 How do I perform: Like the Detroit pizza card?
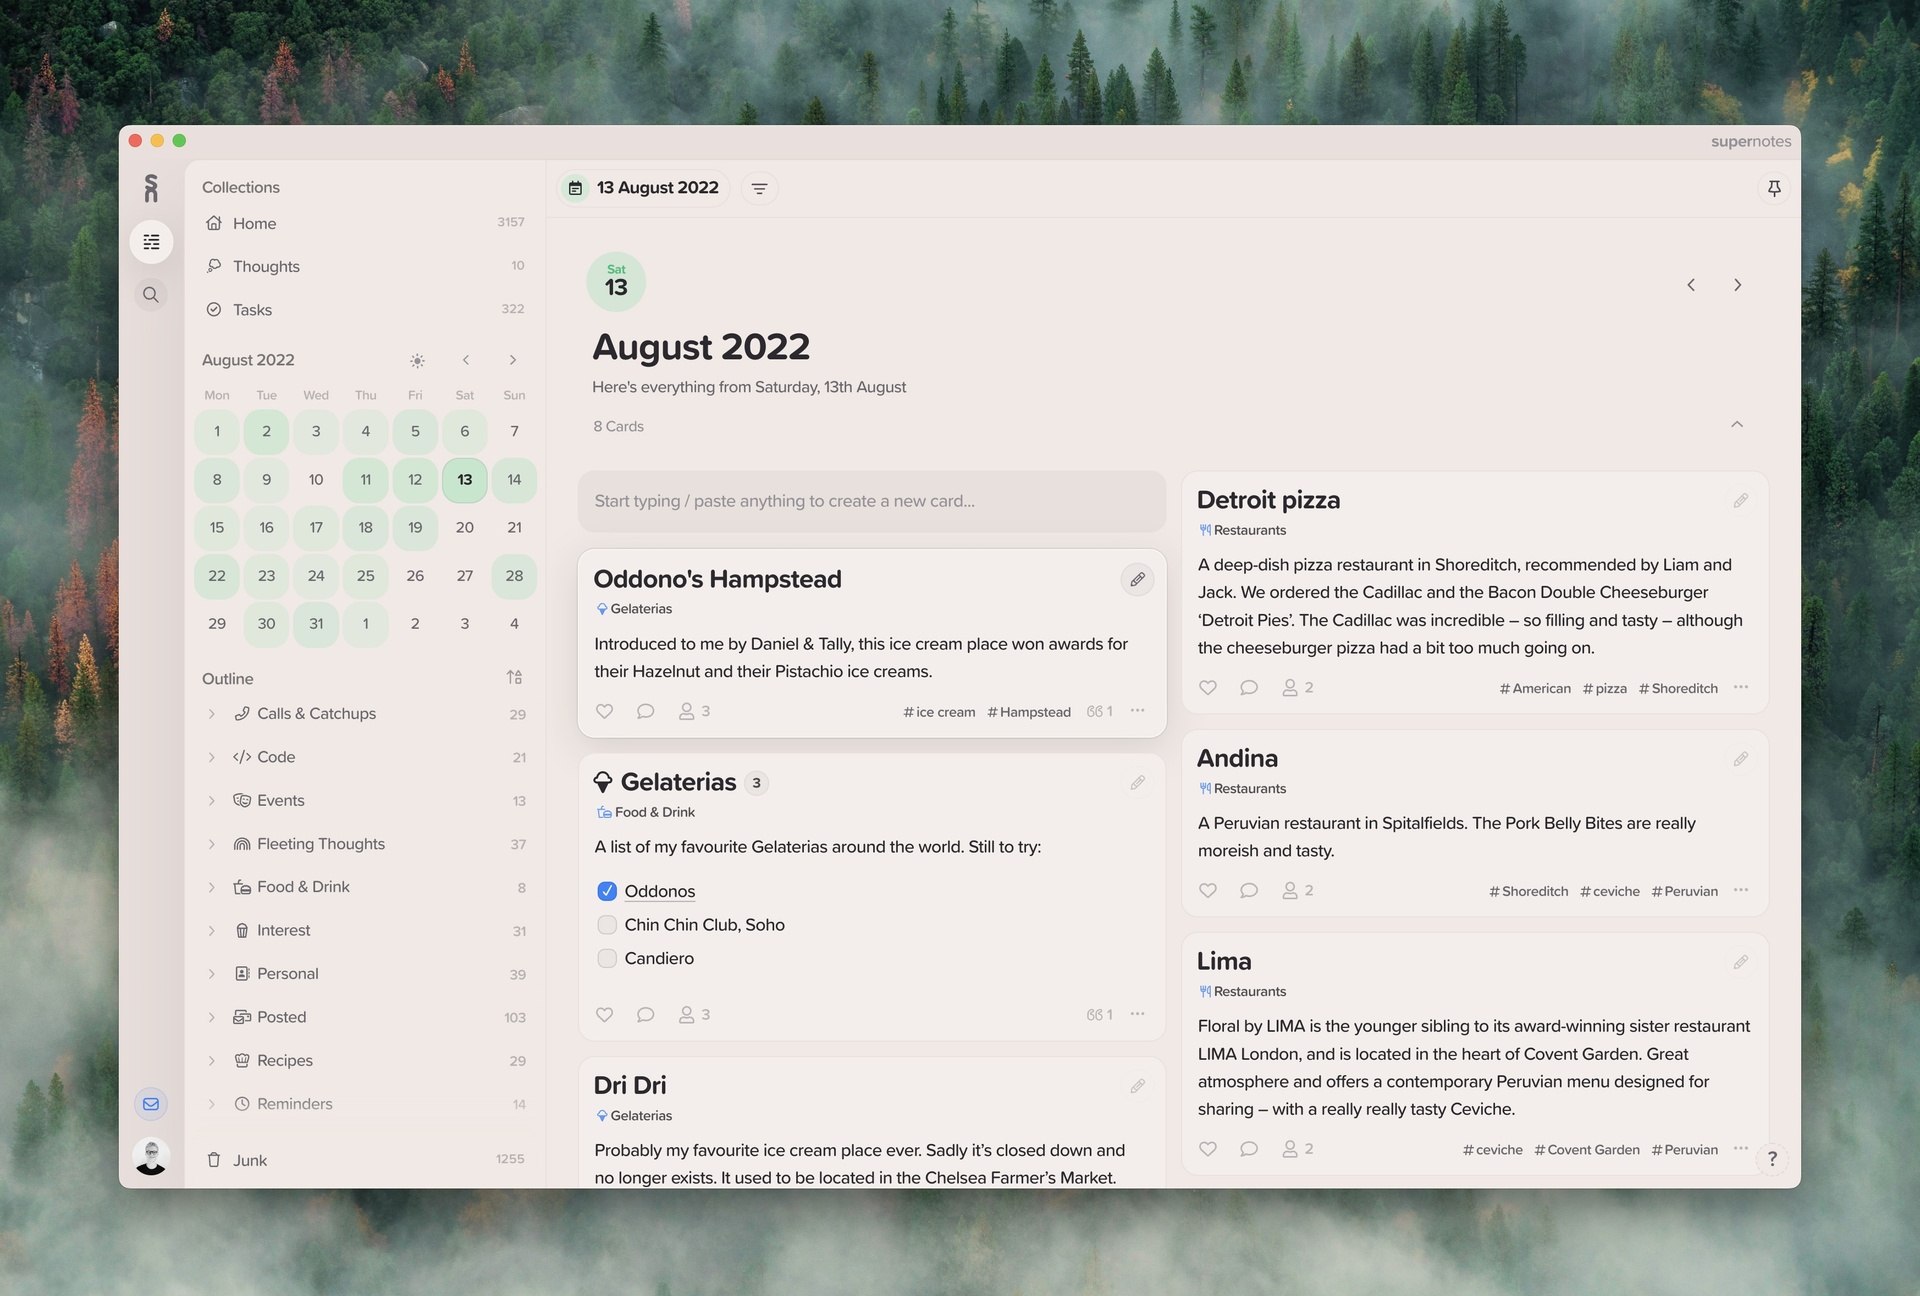[1207, 687]
